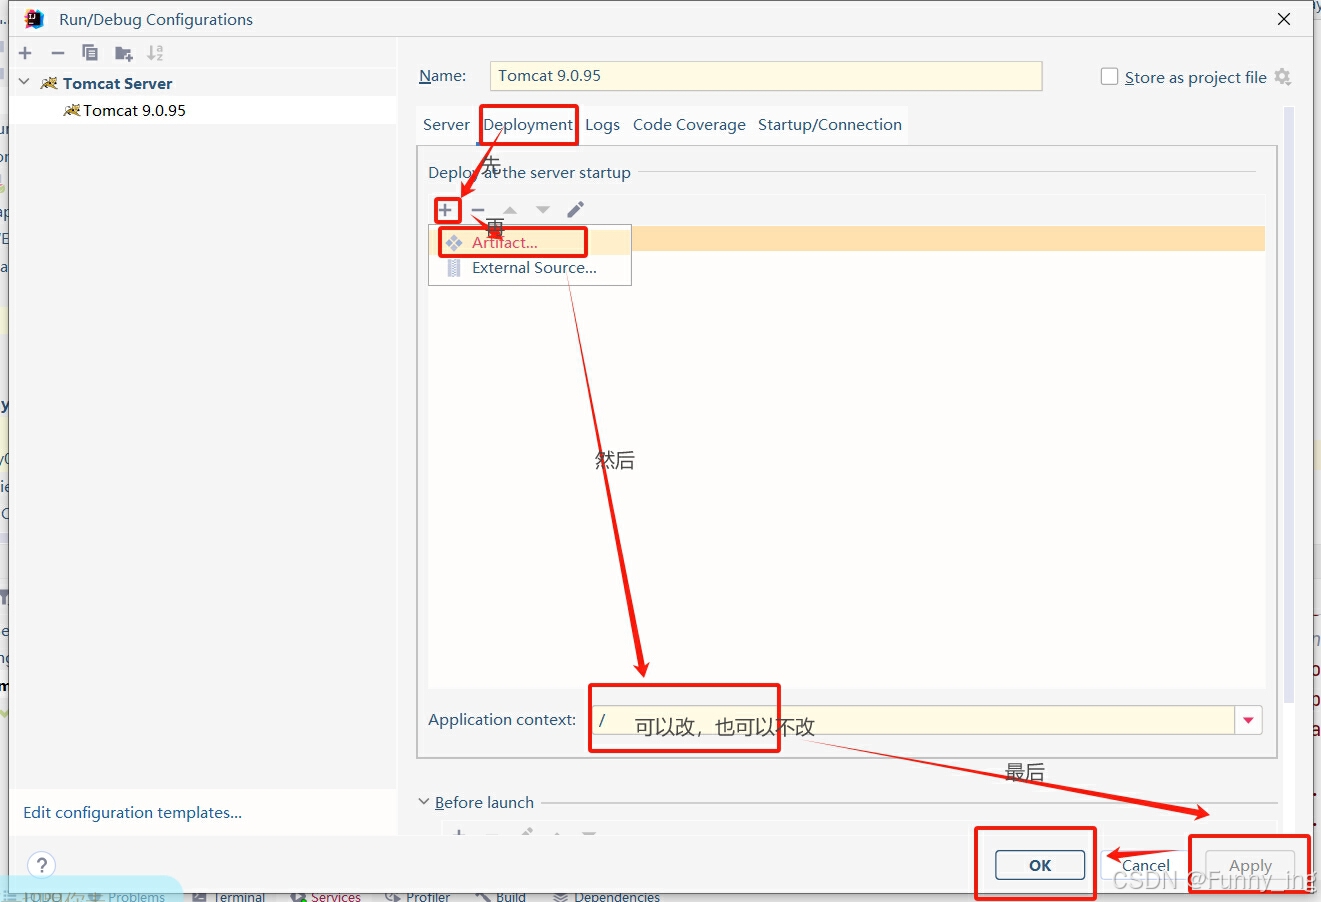This screenshot has width=1321, height=902.
Task: Open the Services tool window tab
Action: tap(326, 897)
